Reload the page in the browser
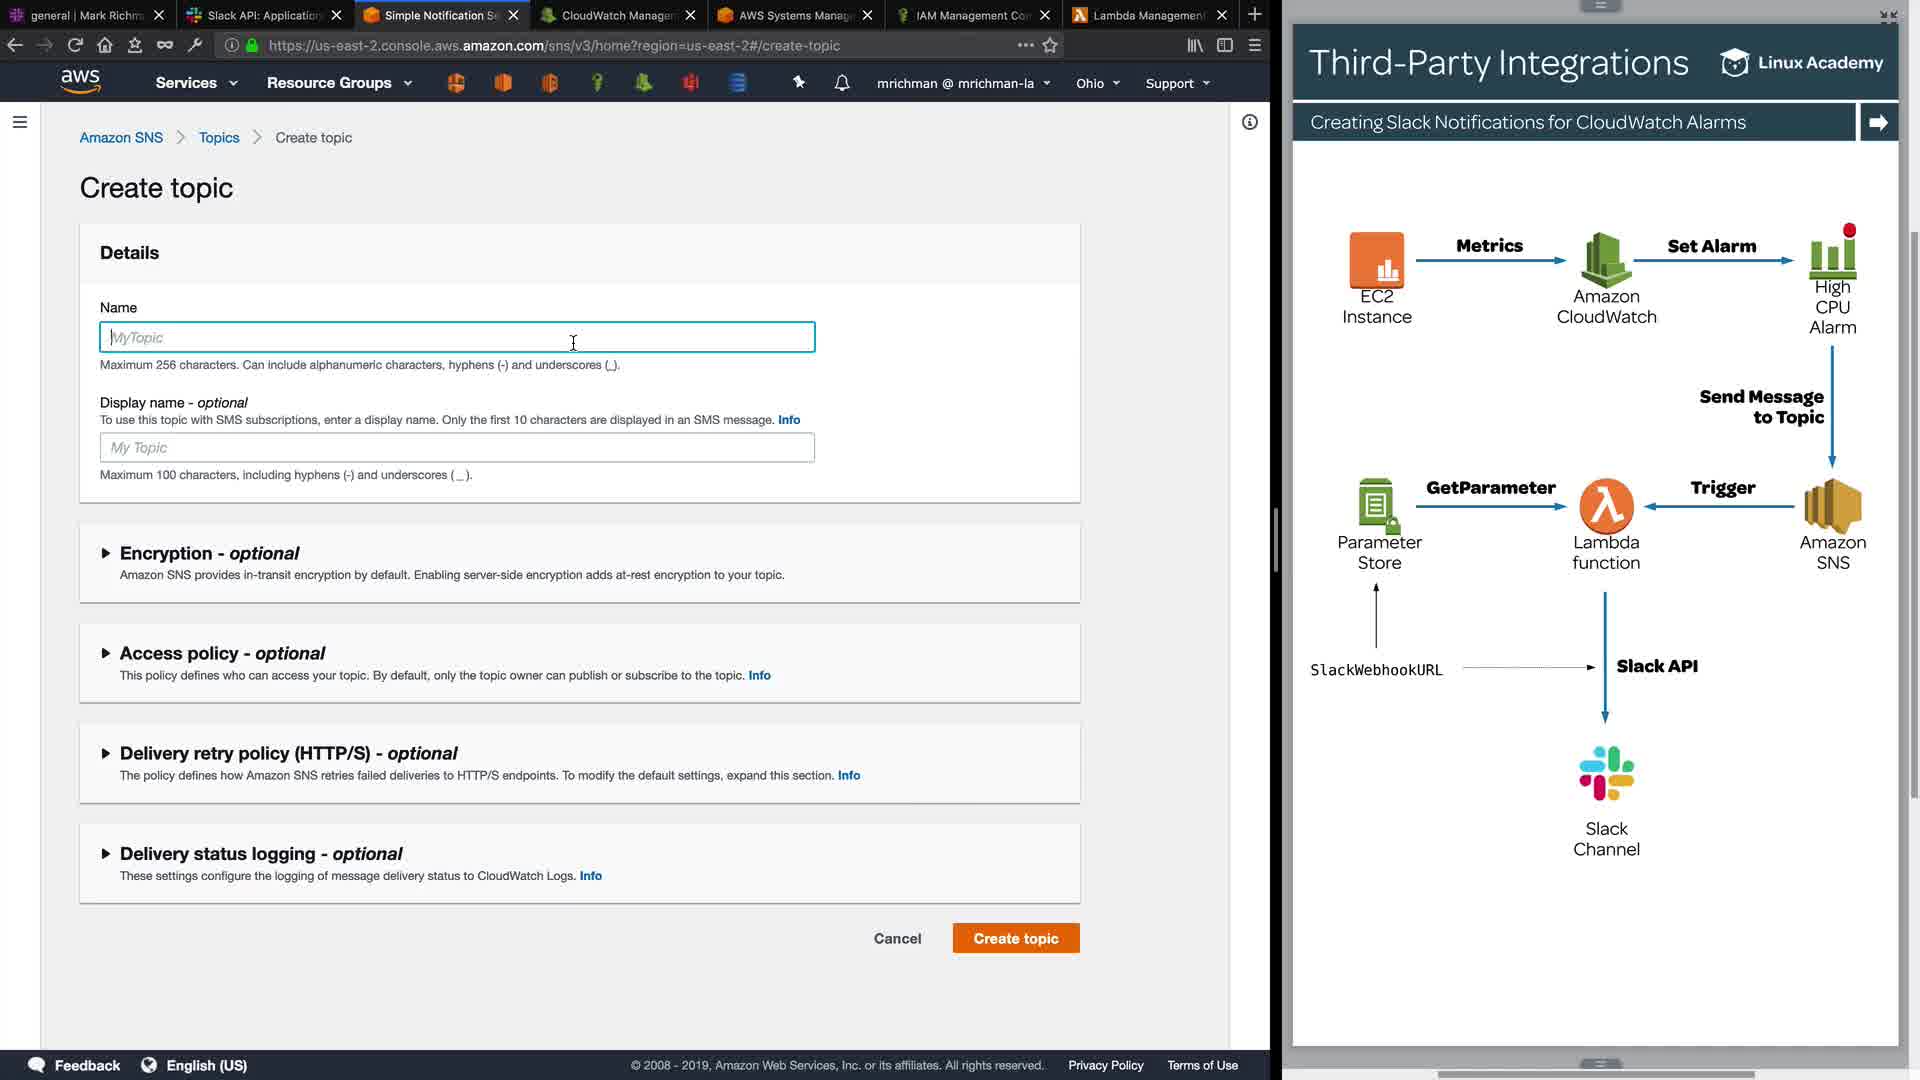The image size is (1920, 1080). (x=75, y=45)
